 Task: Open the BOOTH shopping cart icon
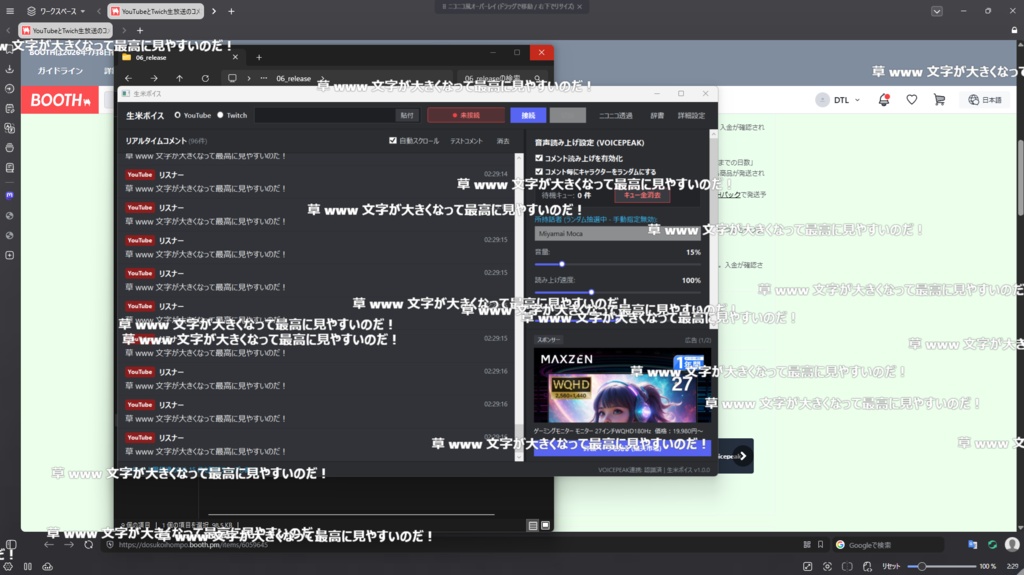(939, 100)
